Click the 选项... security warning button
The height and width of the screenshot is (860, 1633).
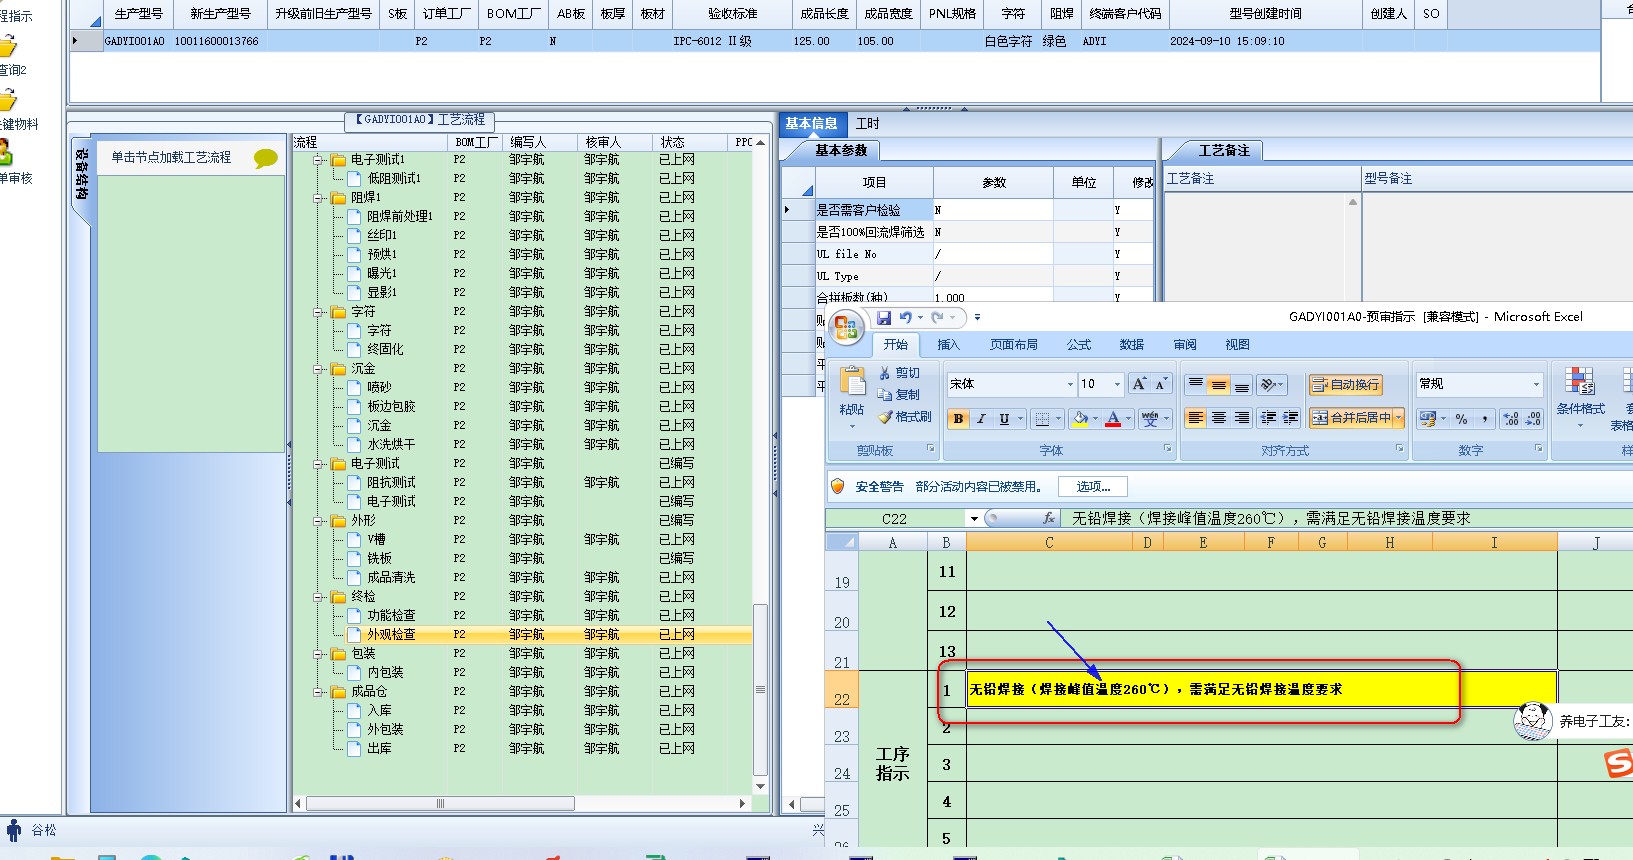pyautogui.click(x=1093, y=487)
